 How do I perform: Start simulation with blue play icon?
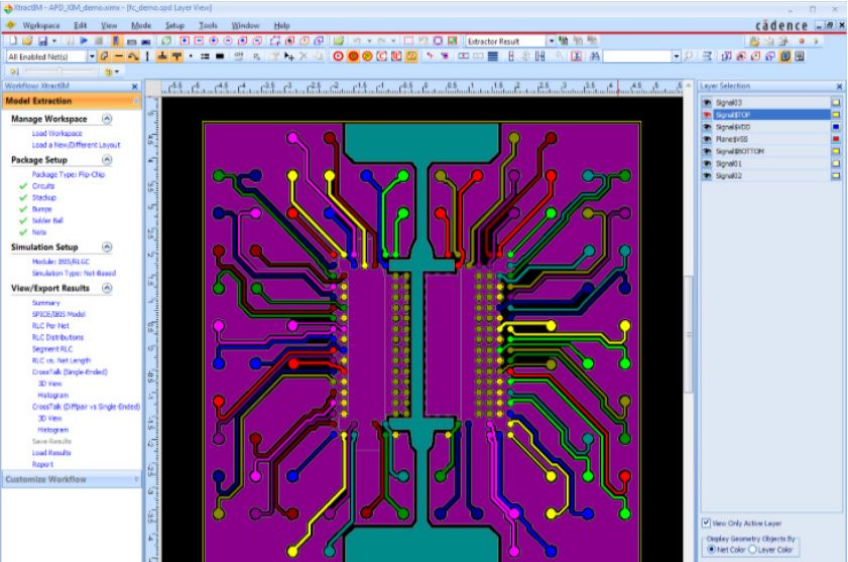coord(84,41)
